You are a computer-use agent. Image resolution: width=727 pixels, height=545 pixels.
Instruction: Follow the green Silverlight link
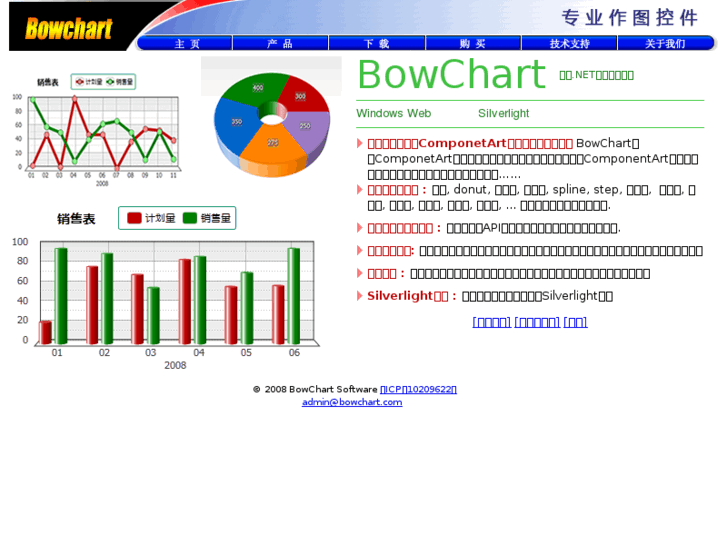pyautogui.click(x=504, y=114)
